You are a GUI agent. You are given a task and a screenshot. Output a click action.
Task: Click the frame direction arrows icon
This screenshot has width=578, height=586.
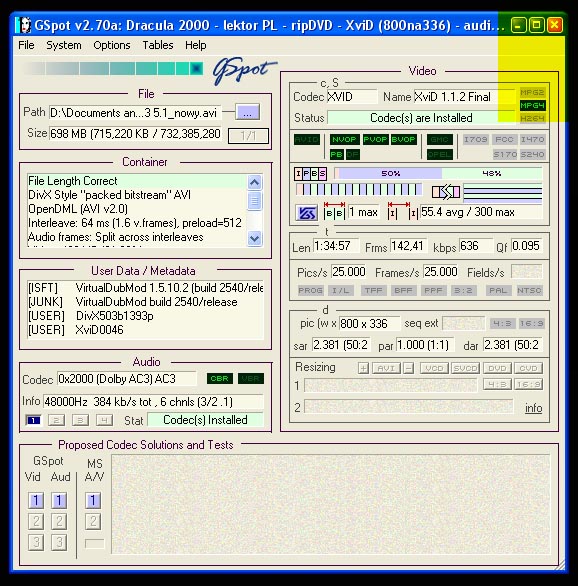tap(446, 192)
